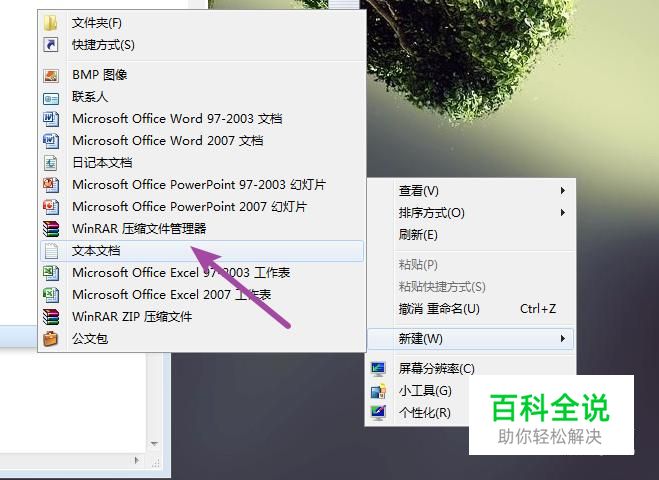Create a new 文件夹(F) folder
This screenshot has width=659, height=480.
tap(202, 23)
